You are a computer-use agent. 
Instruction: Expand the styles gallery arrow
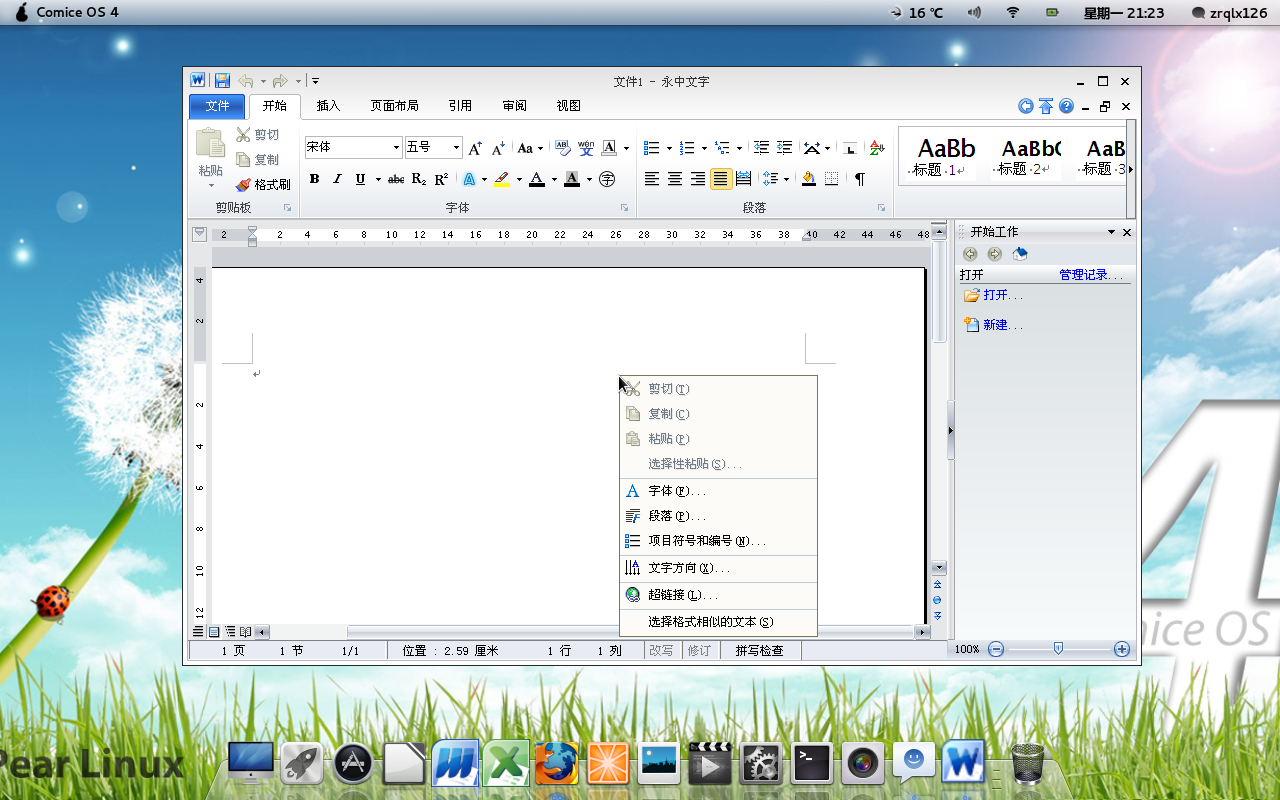1131,170
